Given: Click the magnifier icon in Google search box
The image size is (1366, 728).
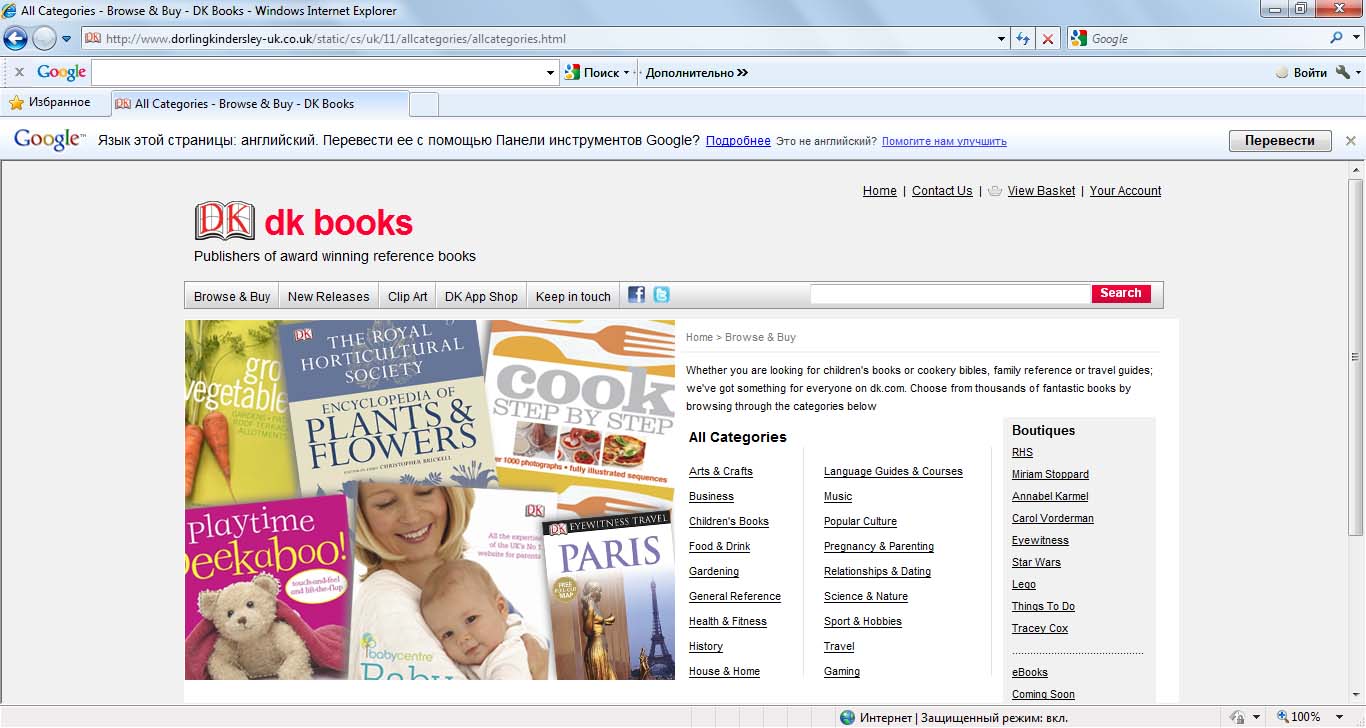Looking at the screenshot, I should point(1336,38).
